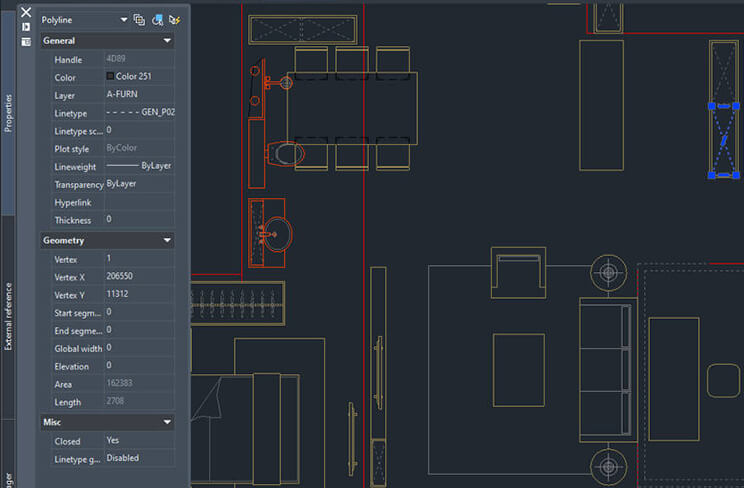Switch to the Properties side tab

(x=8, y=113)
